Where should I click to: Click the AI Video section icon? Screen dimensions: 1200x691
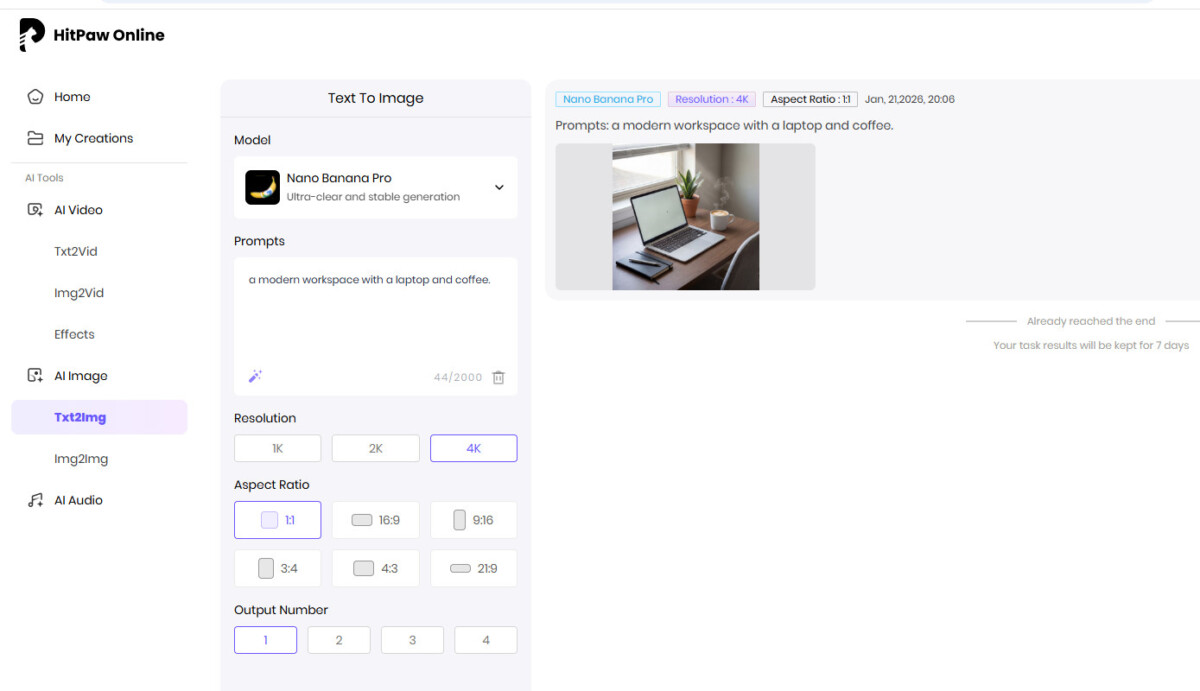click(x=36, y=210)
